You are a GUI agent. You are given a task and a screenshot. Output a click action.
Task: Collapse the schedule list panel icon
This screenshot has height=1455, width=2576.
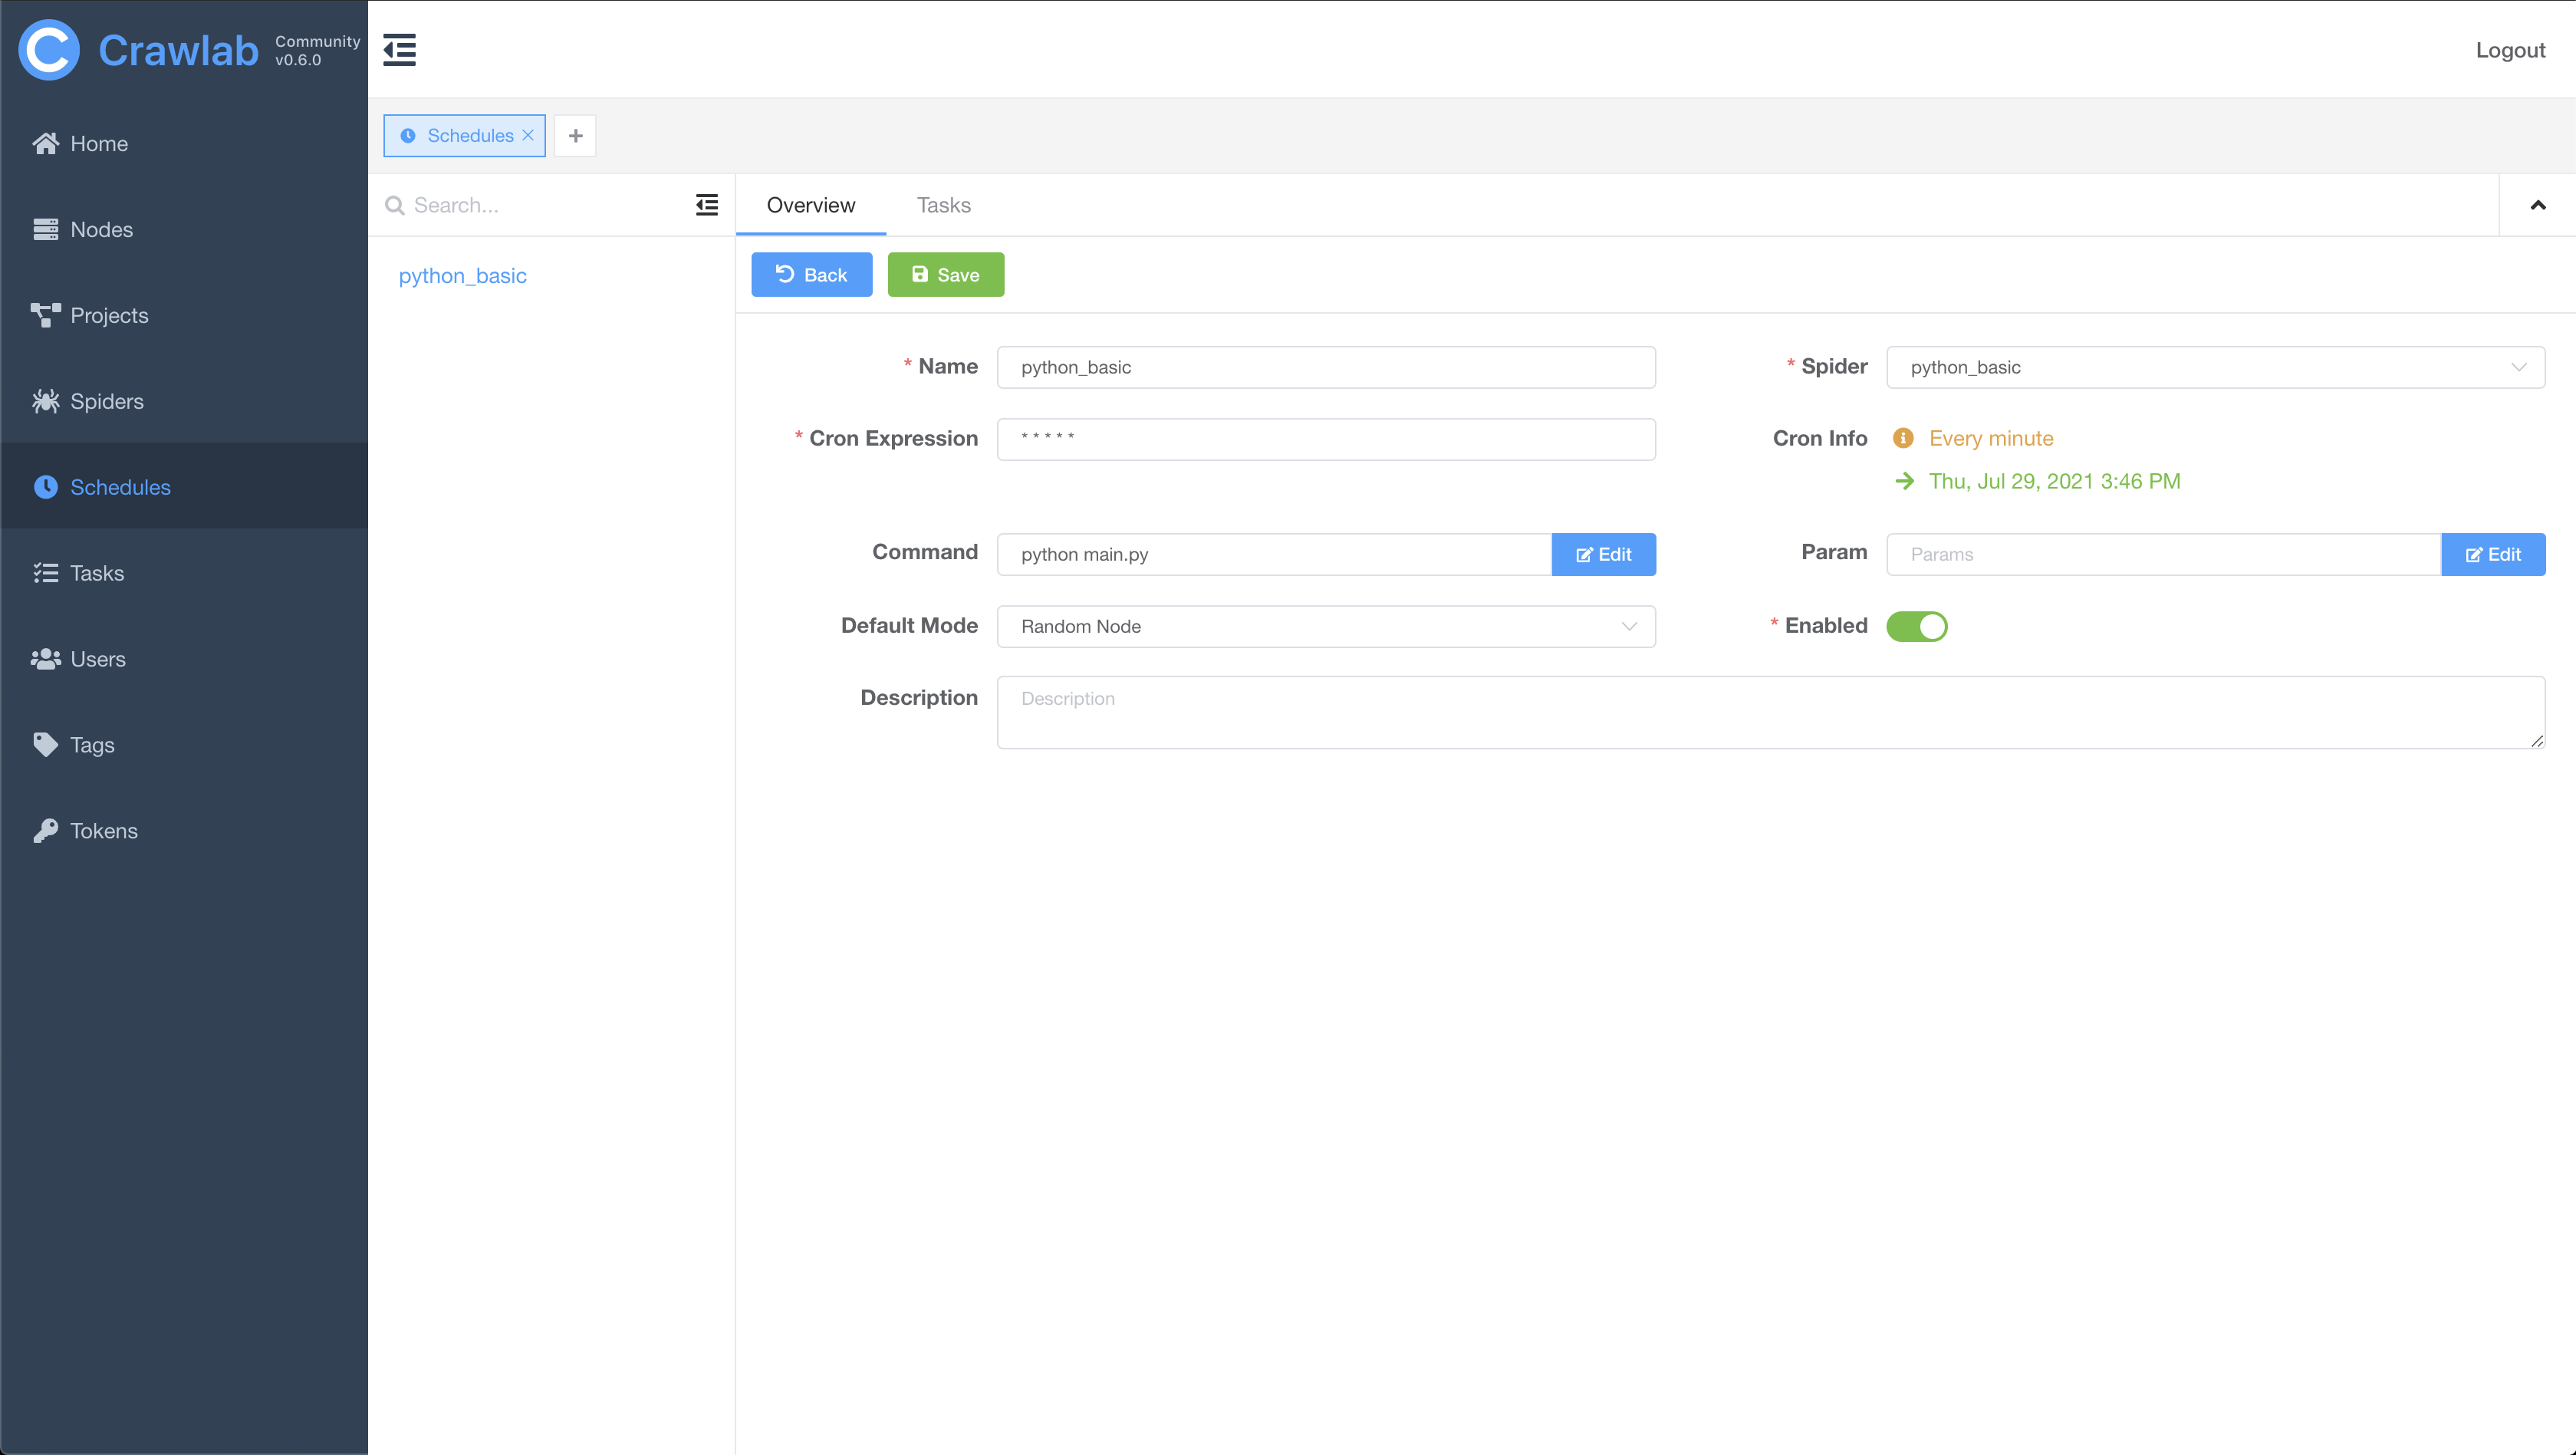coord(707,205)
